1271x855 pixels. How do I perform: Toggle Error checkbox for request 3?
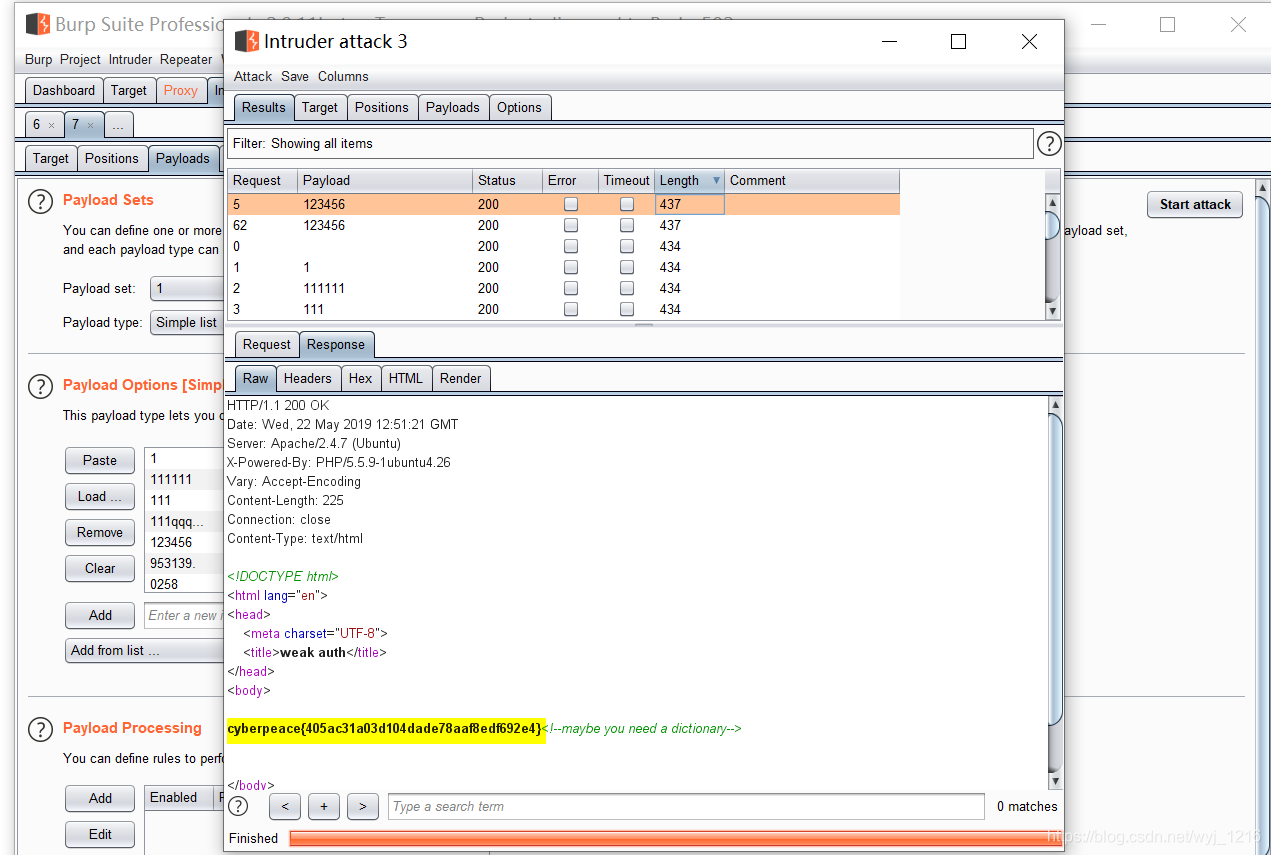pos(571,309)
